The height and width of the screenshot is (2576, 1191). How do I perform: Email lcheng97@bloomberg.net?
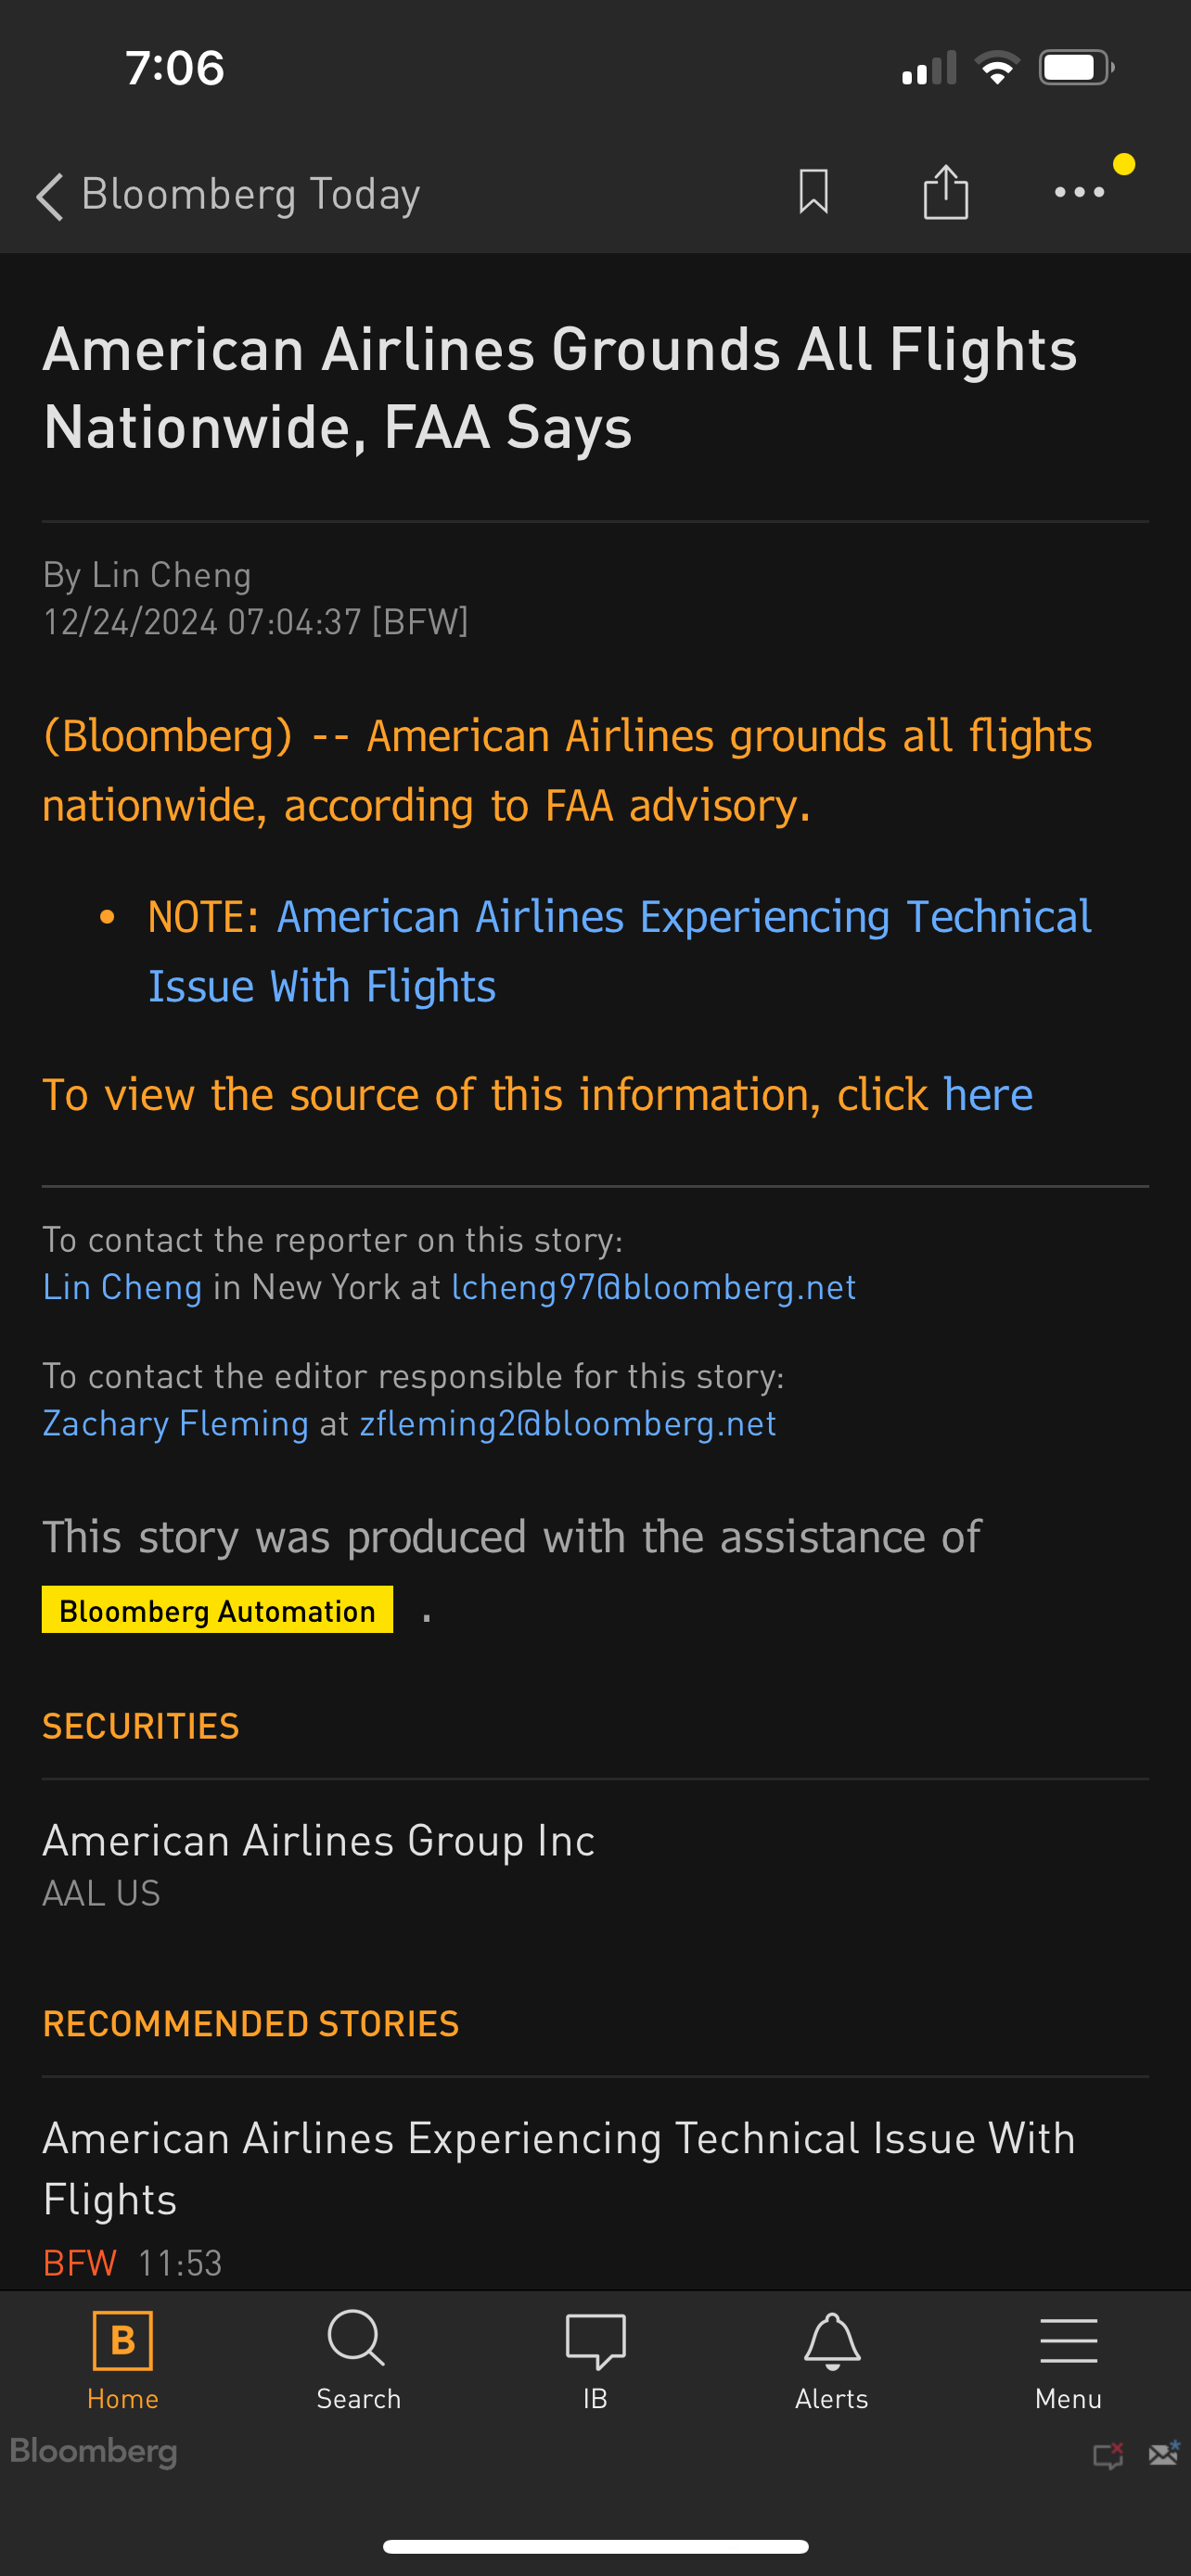(653, 1287)
